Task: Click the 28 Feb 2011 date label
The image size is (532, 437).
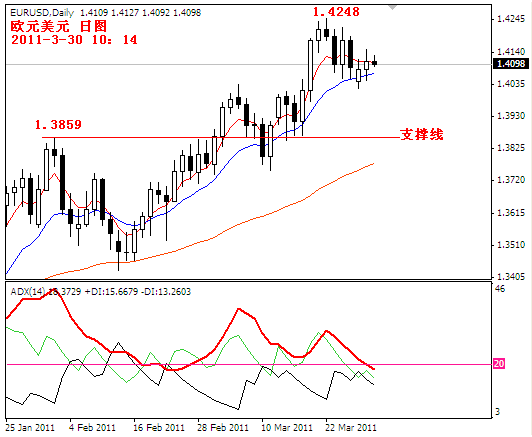Action: [223, 428]
